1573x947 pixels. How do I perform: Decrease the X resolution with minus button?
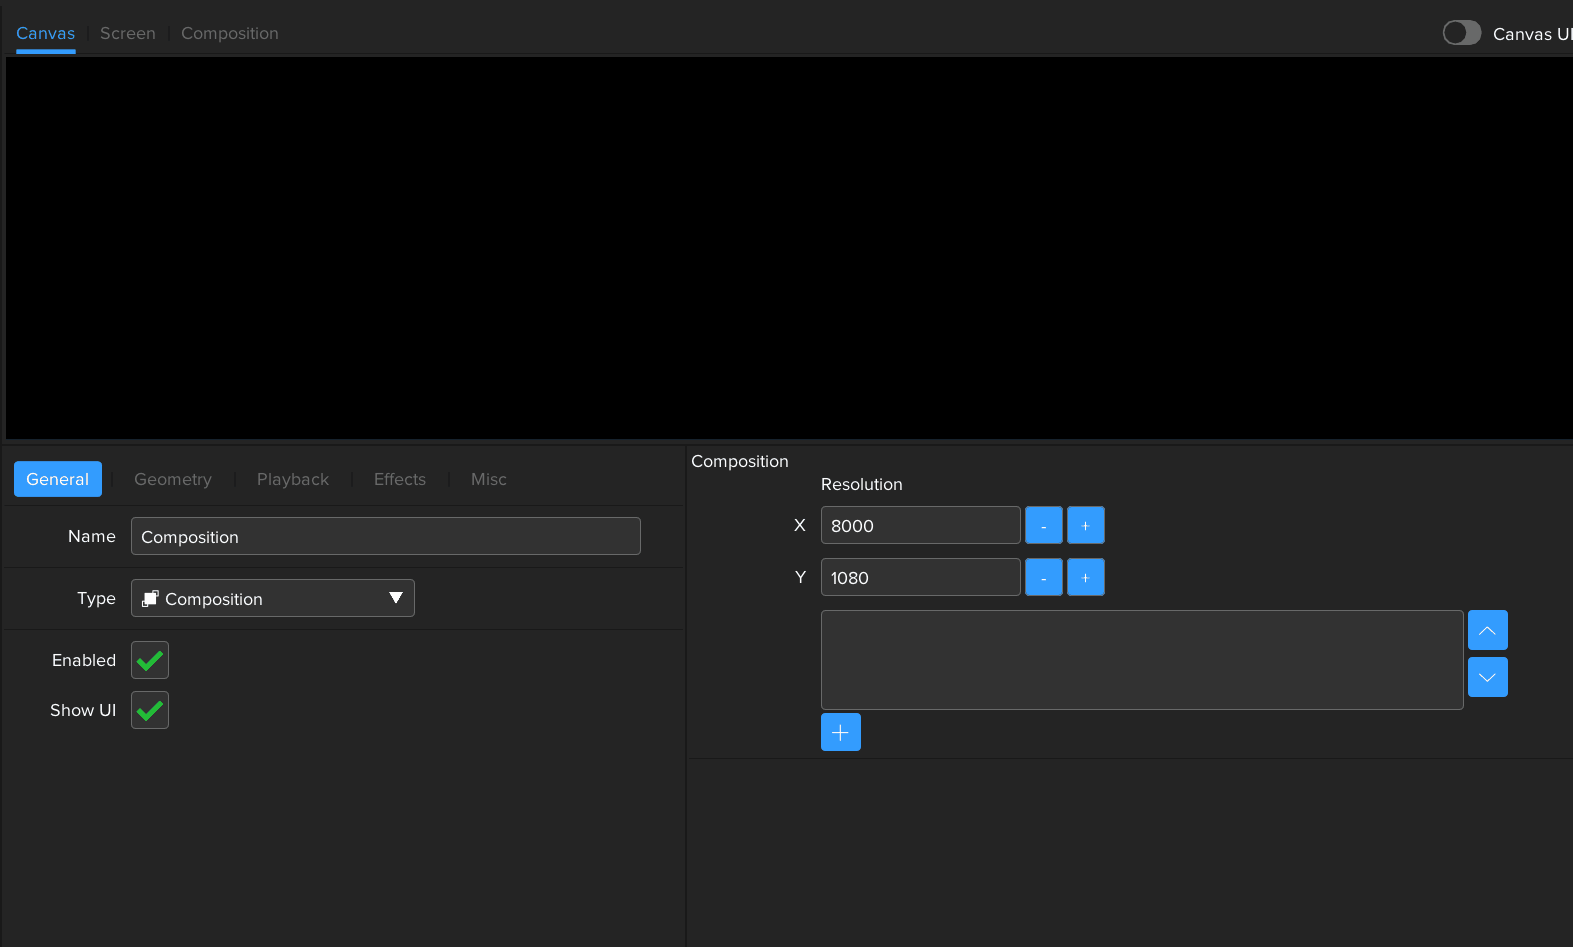[x=1043, y=525]
